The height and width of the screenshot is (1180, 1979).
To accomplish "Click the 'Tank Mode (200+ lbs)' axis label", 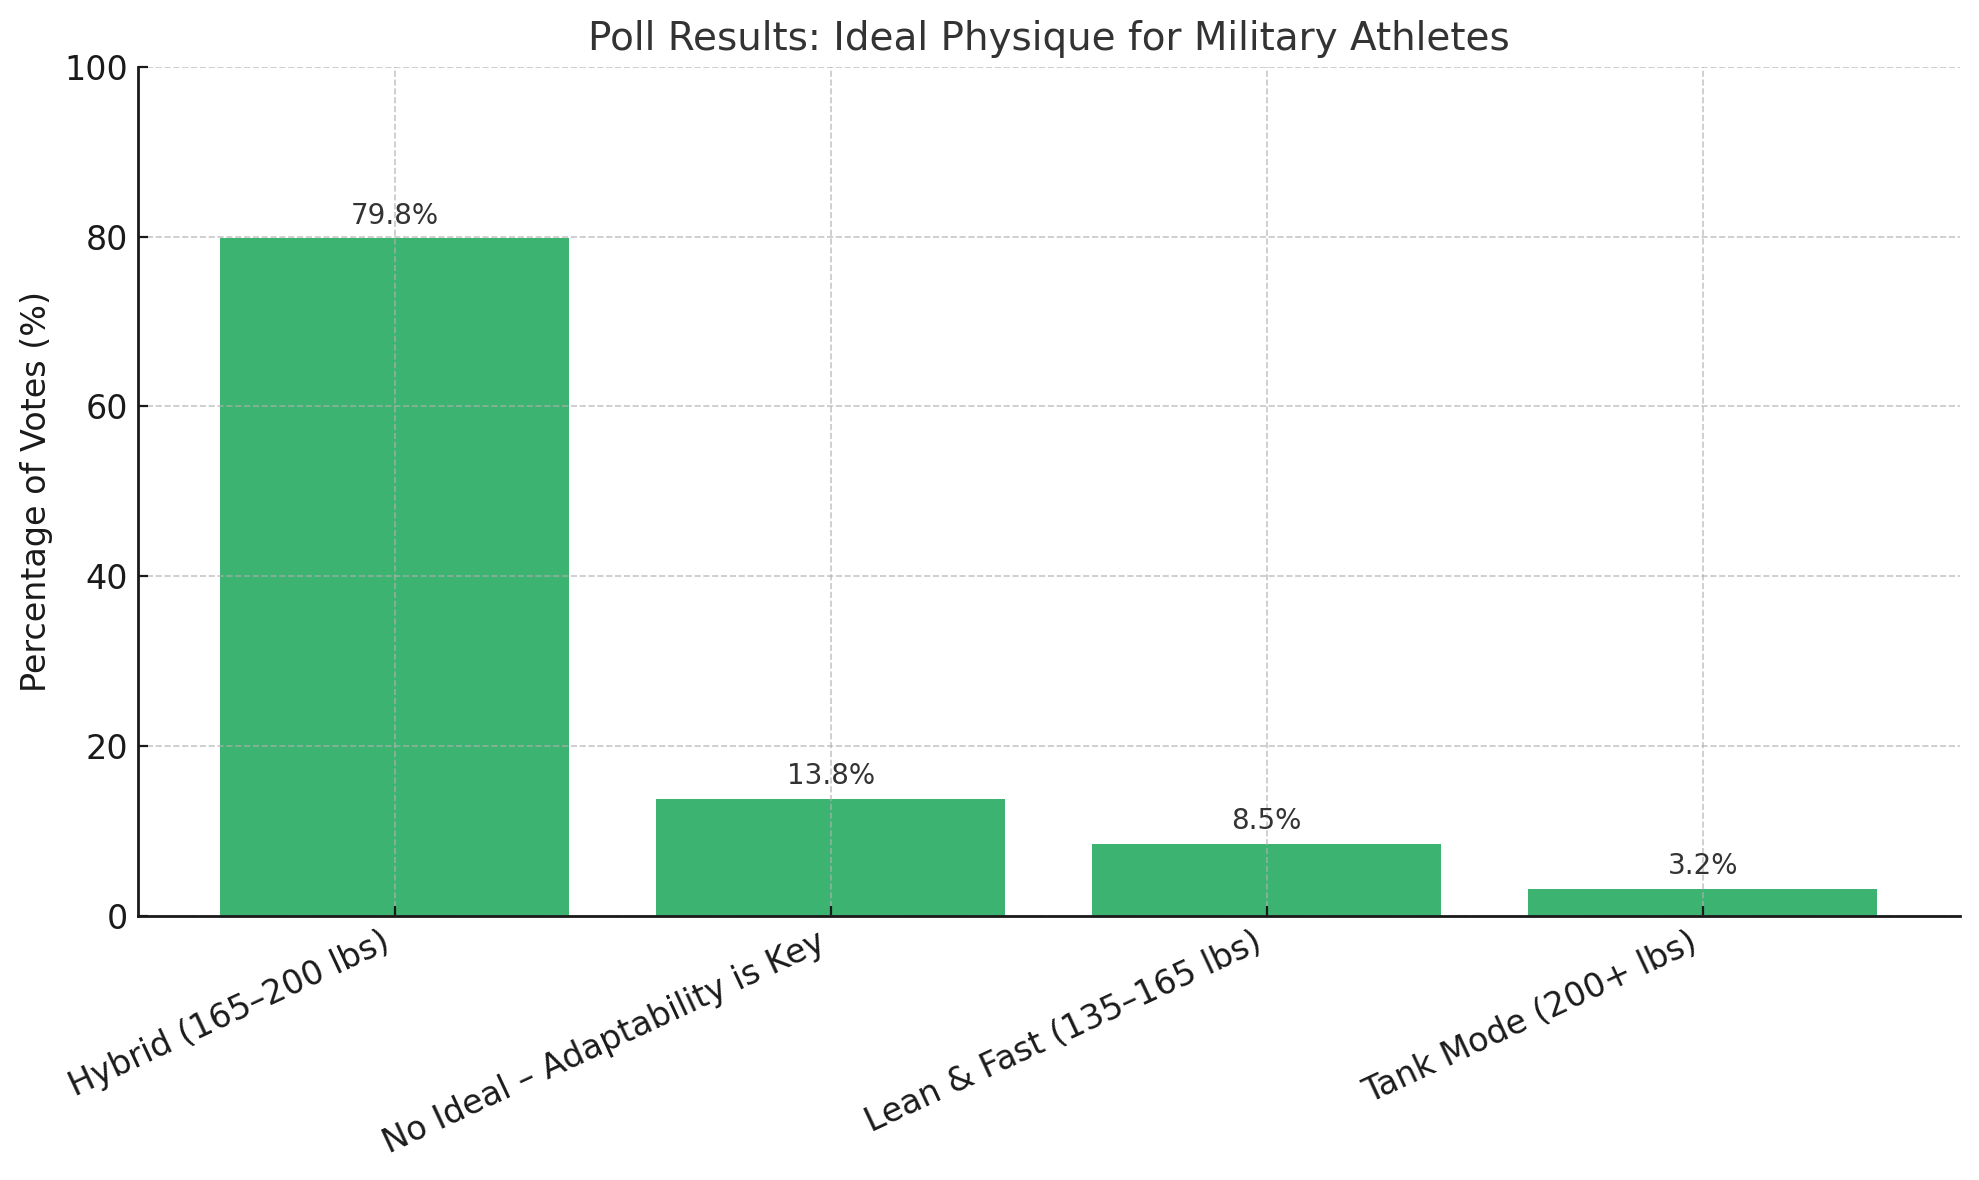I will 1529,1016.
